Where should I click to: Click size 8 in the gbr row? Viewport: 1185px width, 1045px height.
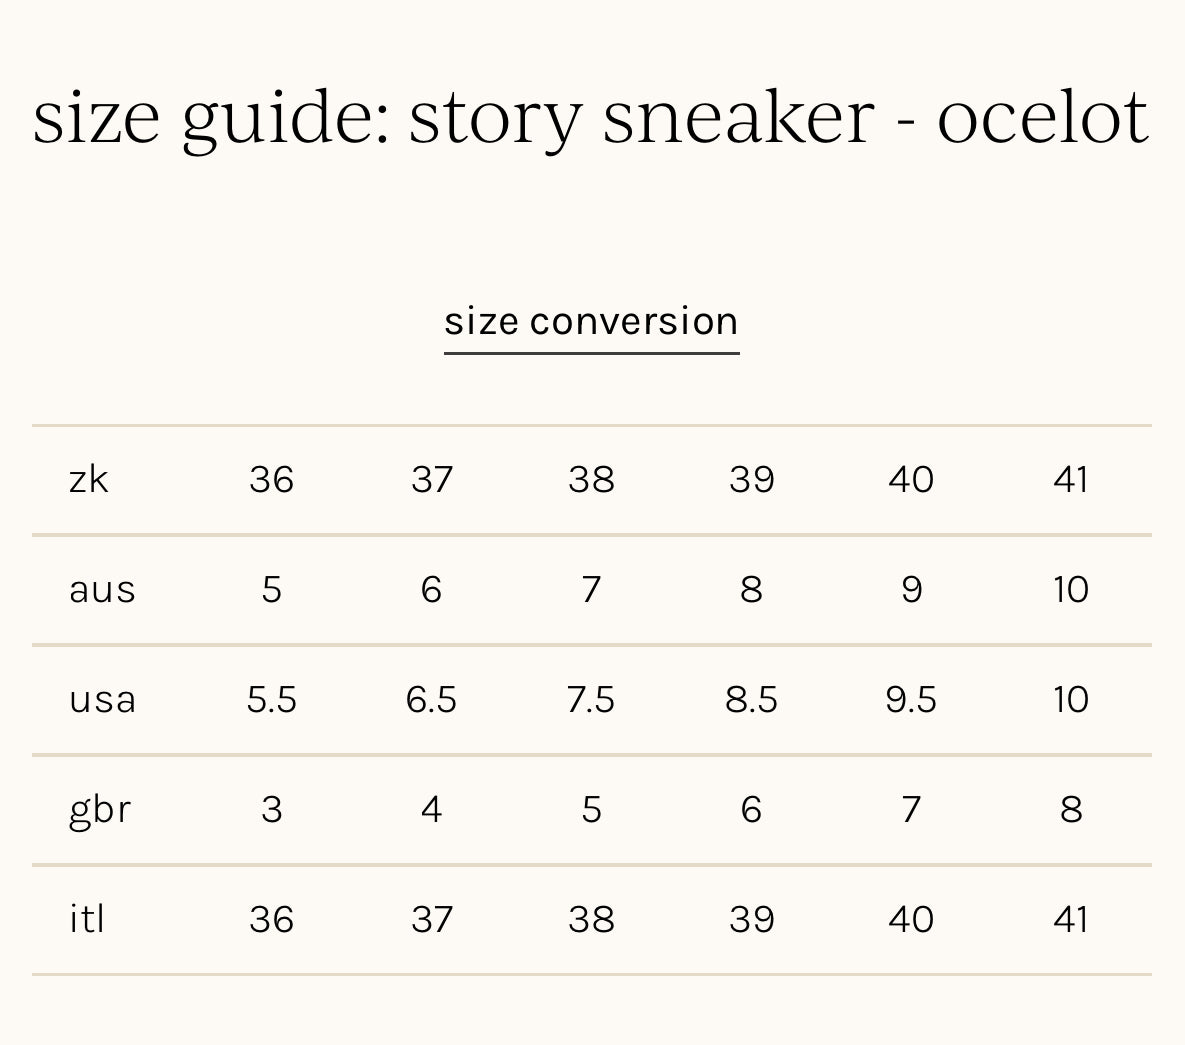click(1070, 810)
